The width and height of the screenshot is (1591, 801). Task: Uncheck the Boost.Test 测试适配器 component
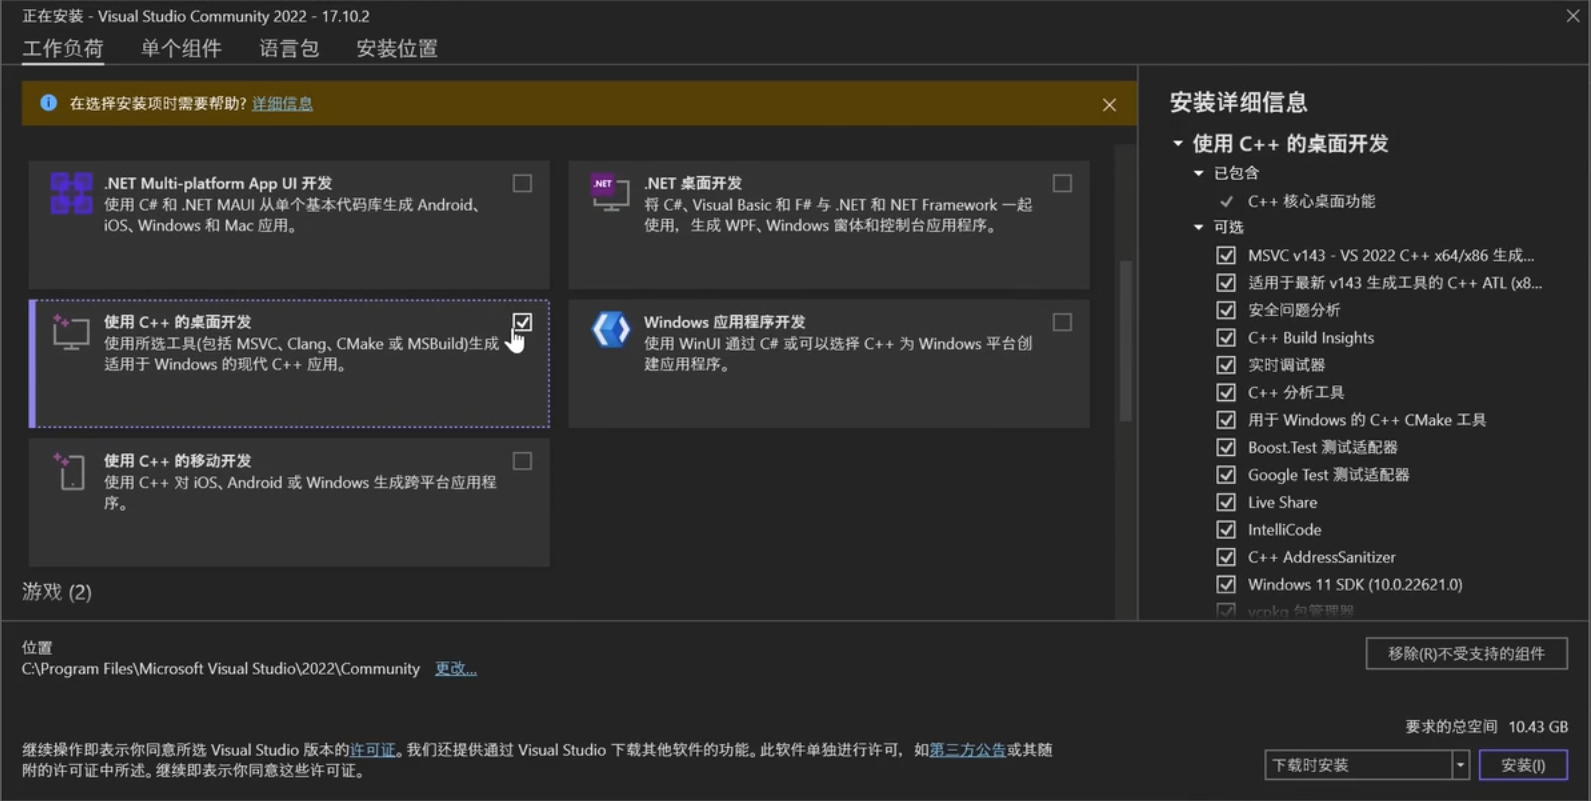(1226, 447)
